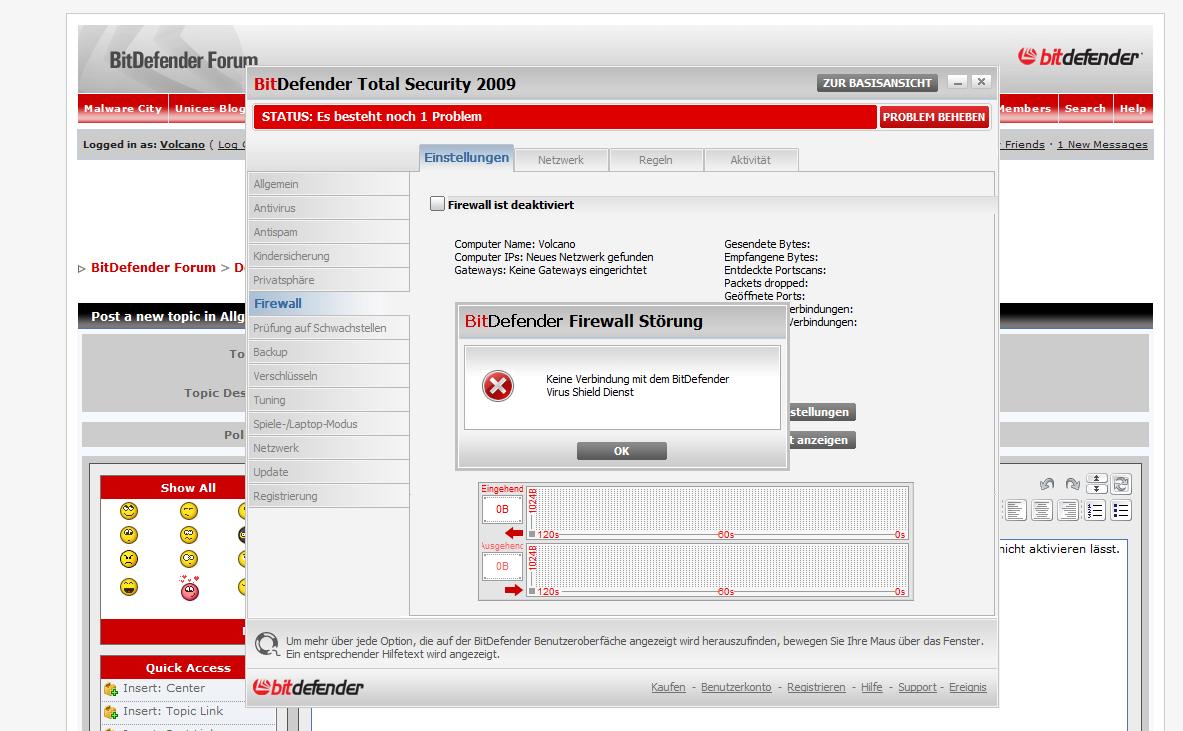The image size is (1183, 731).
Task: Open the Ereignis footer link
Action: pos(968,687)
